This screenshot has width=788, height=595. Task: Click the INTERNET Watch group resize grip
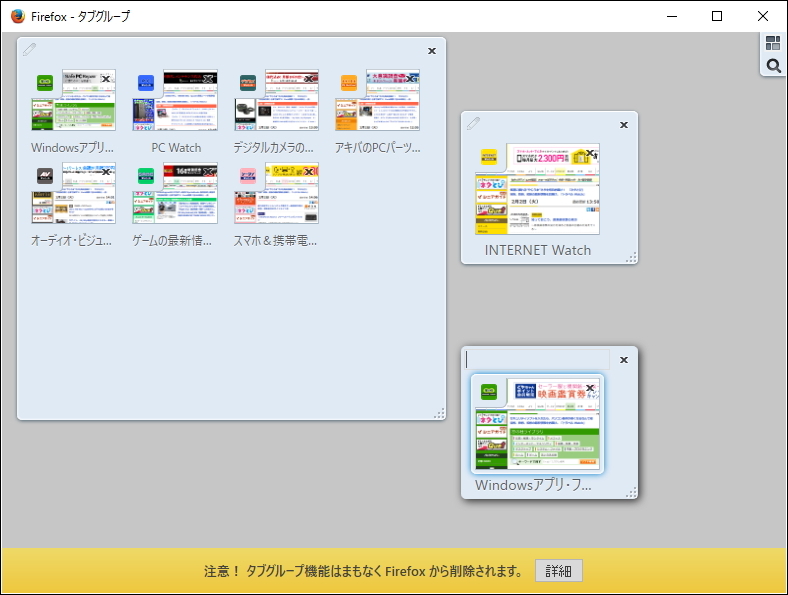[x=631, y=257]
